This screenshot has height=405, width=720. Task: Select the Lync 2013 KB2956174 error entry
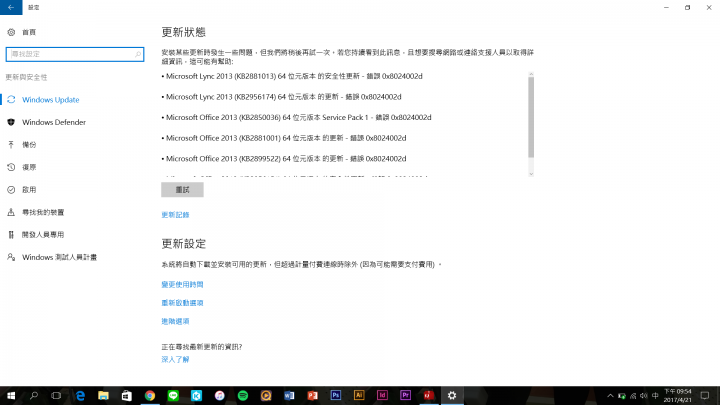[281, 97]
